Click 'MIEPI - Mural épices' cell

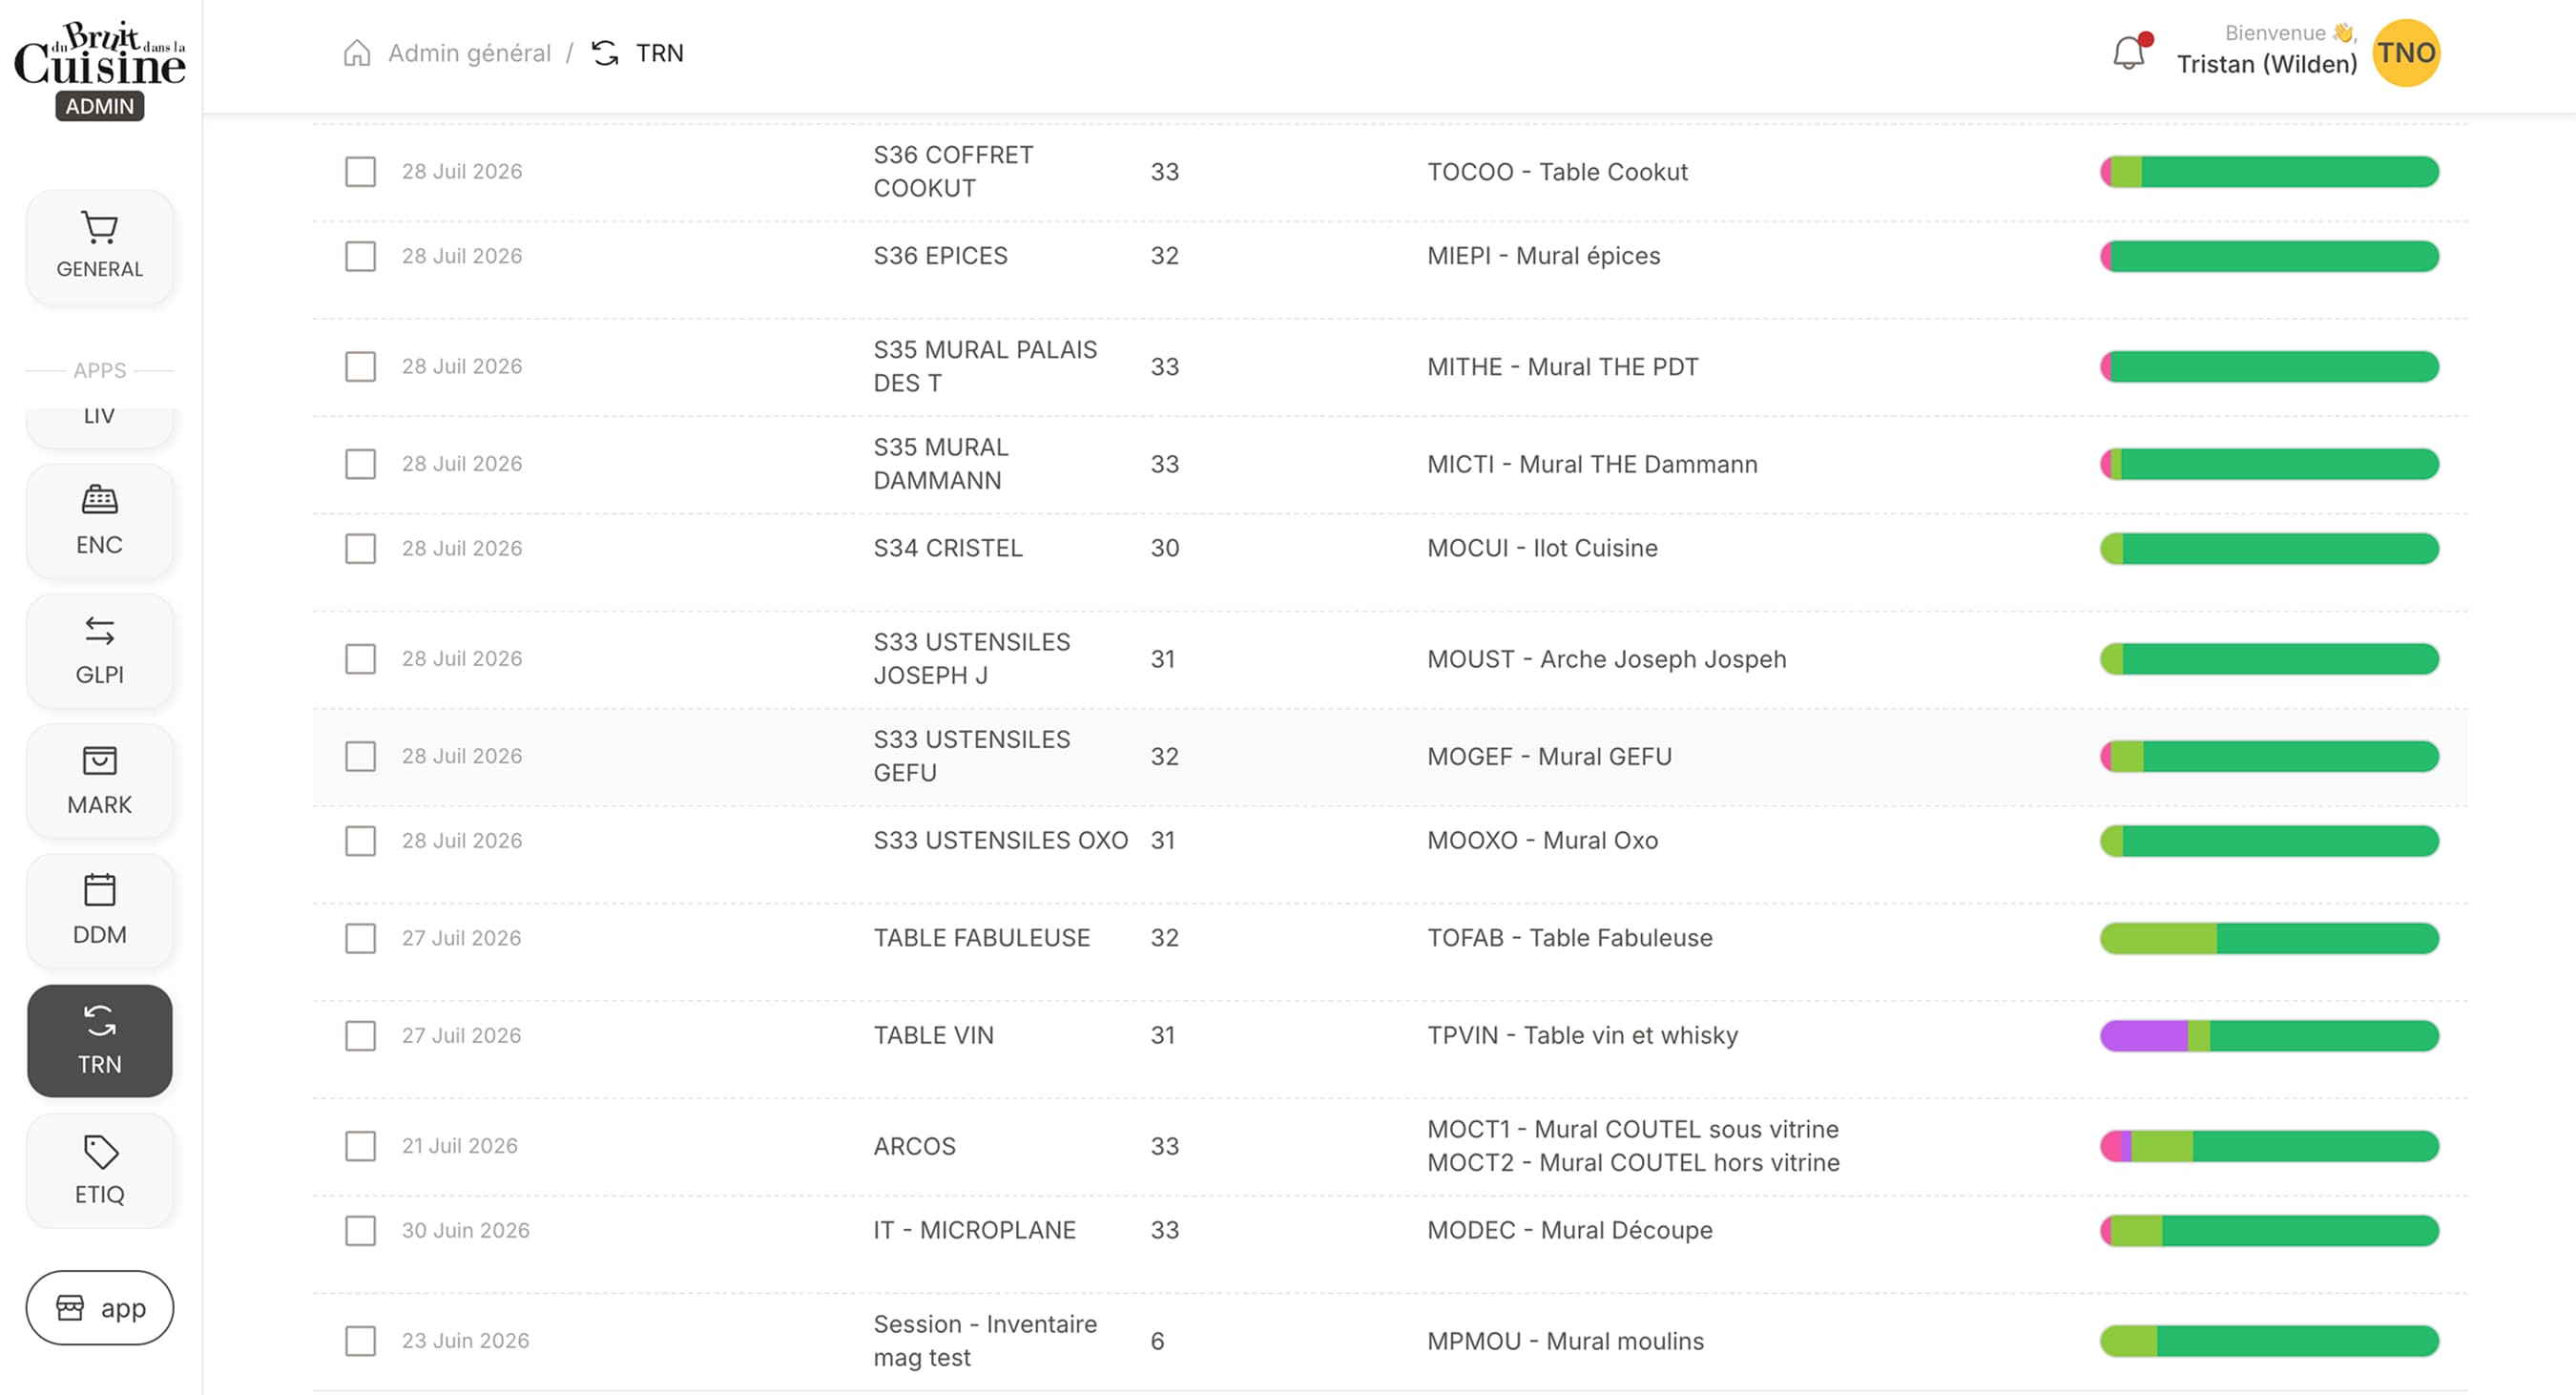(x=1543, y=256)
